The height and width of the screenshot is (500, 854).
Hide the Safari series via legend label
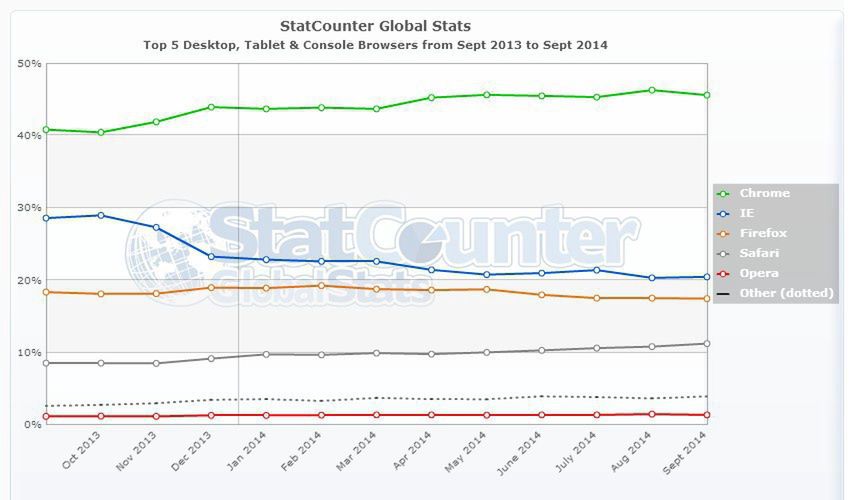(x=760, y=253)
